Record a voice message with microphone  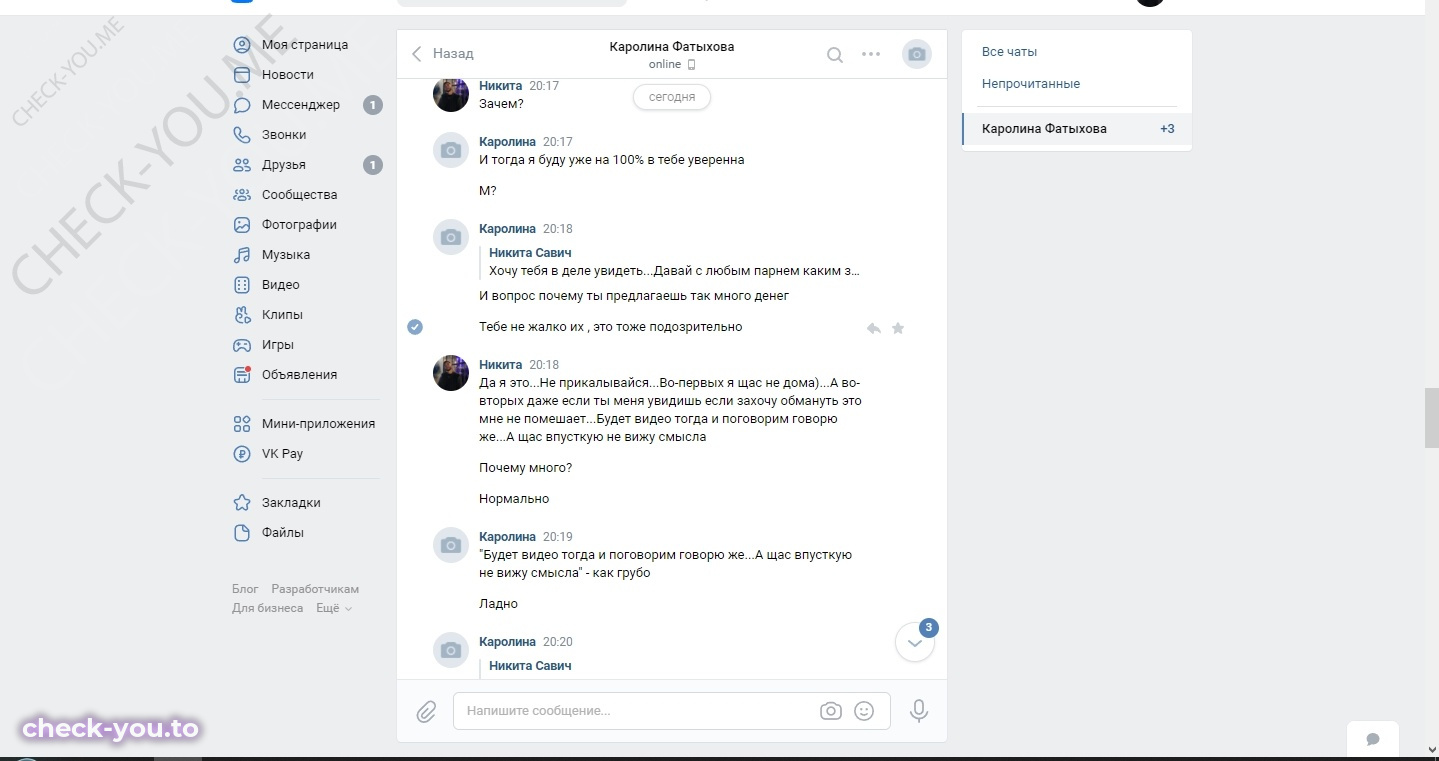[919, 711]
